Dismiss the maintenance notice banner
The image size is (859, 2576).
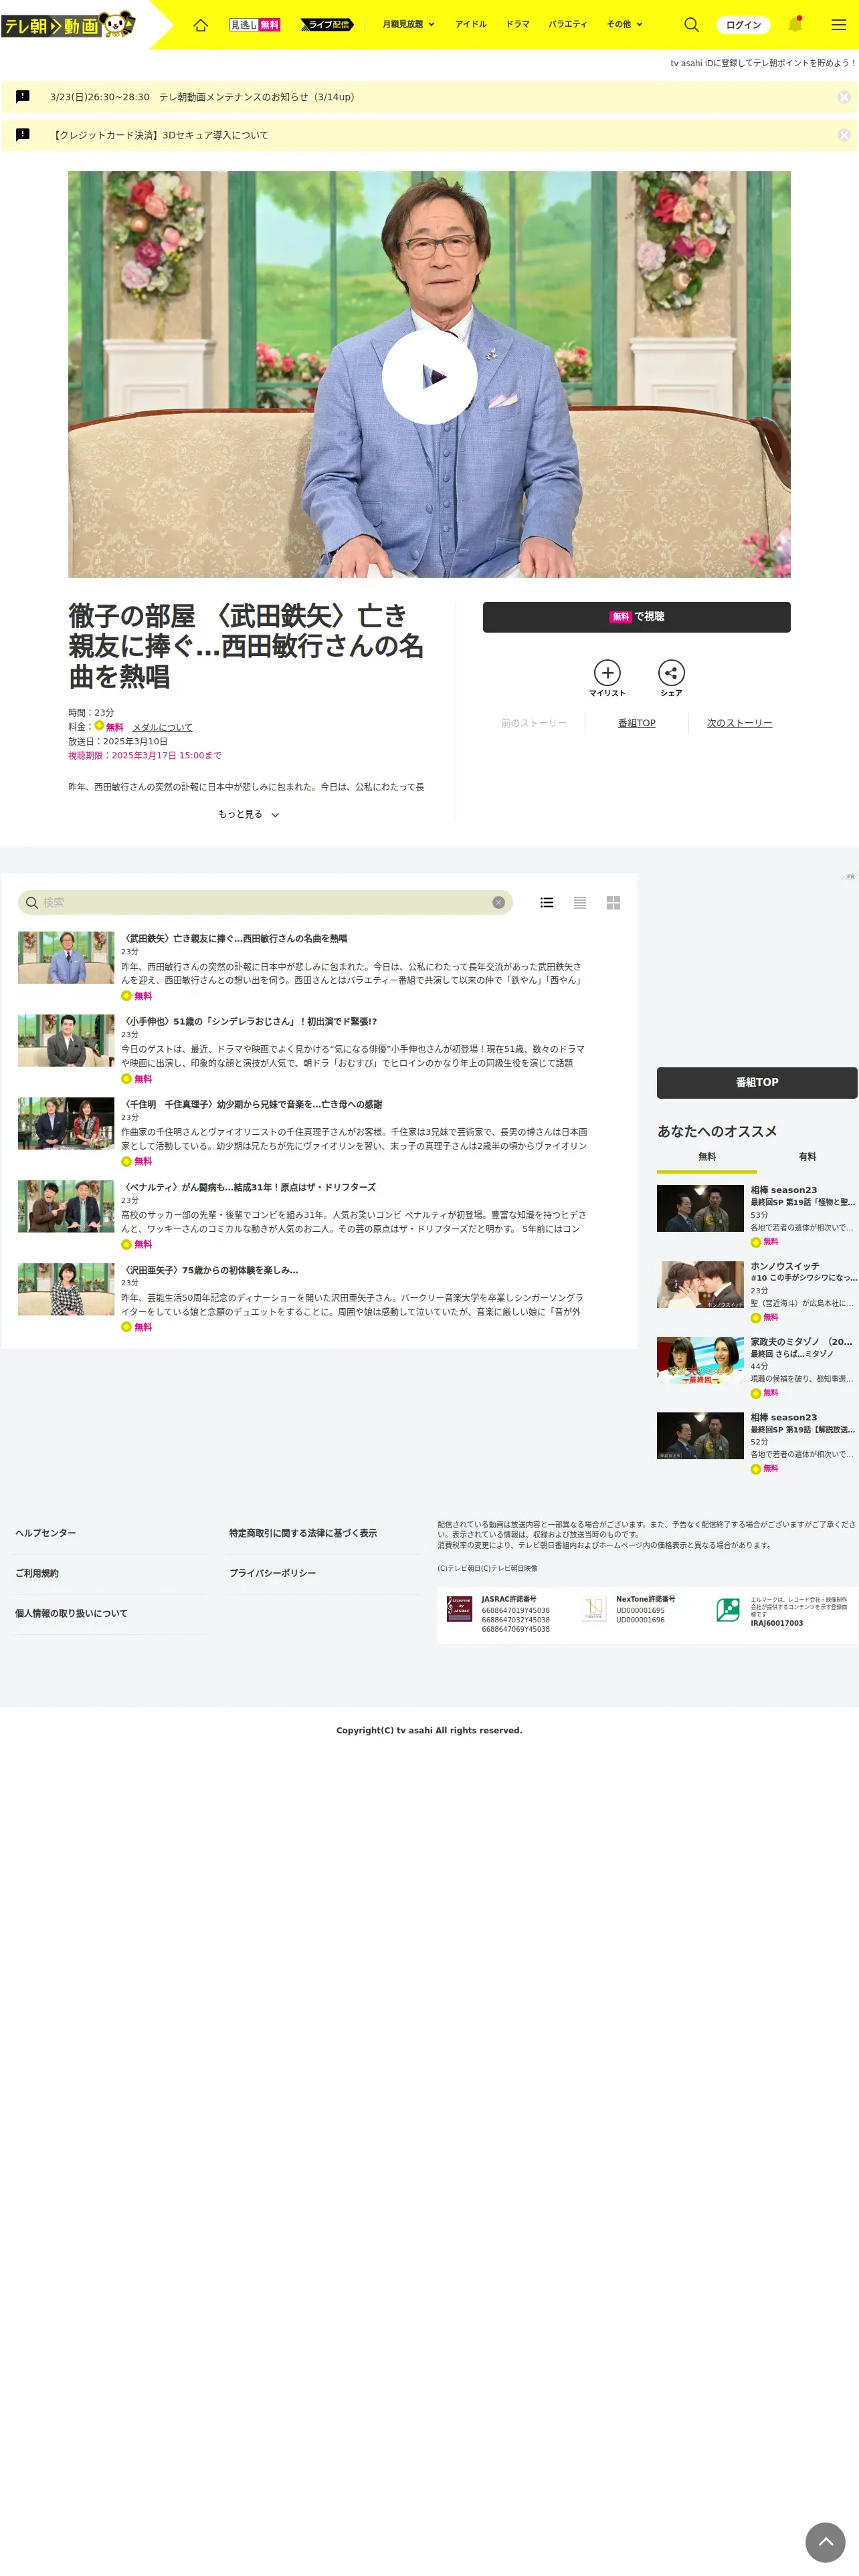pos(843,97)
